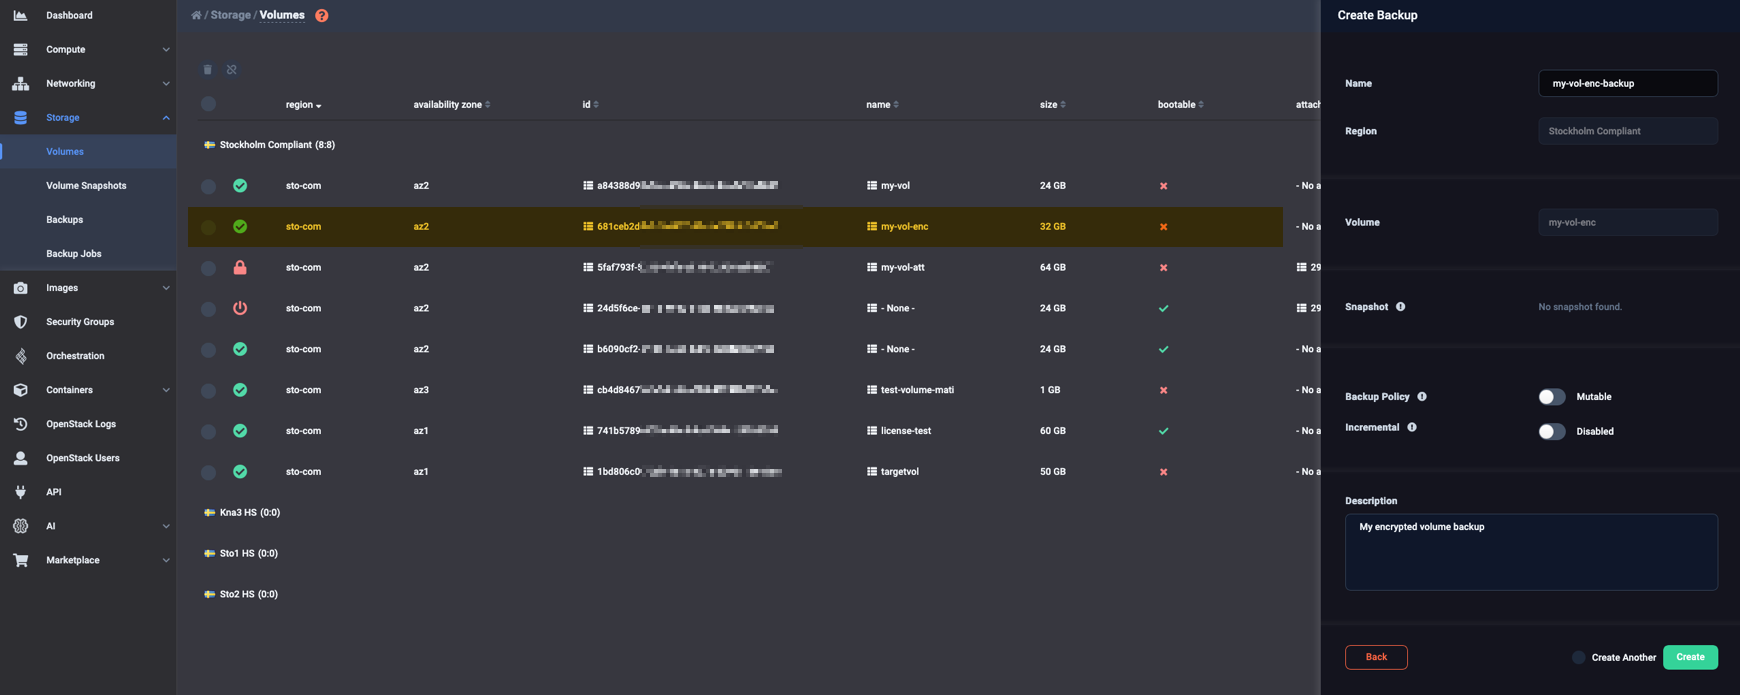Click the backup Name input field
The height and width of the screenshot is (695, 1740).
pos(1627,83)
